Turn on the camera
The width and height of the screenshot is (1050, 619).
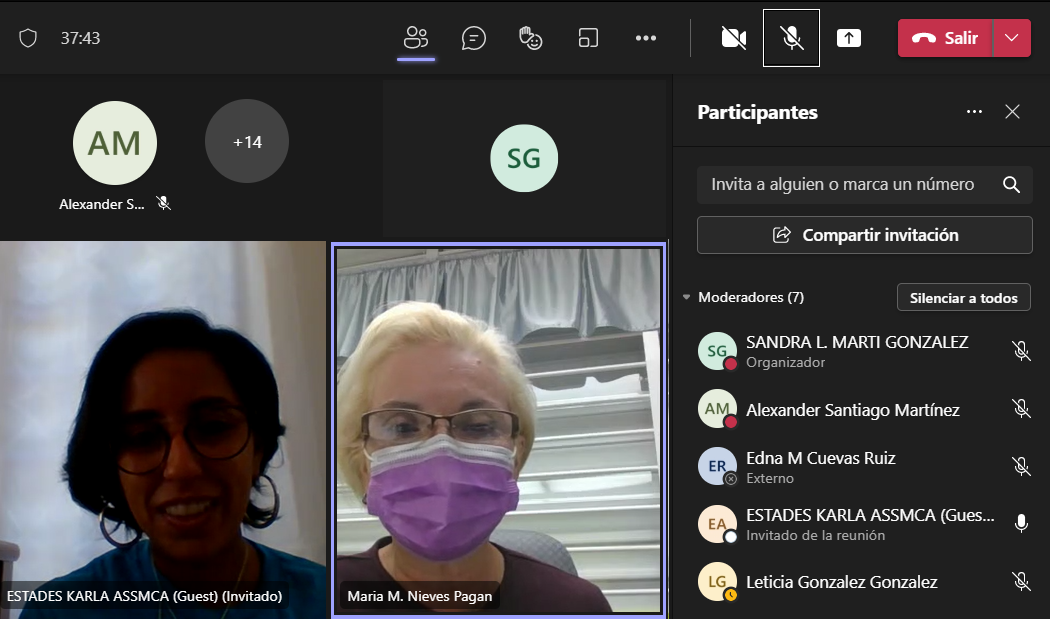(x=734, y=38)
